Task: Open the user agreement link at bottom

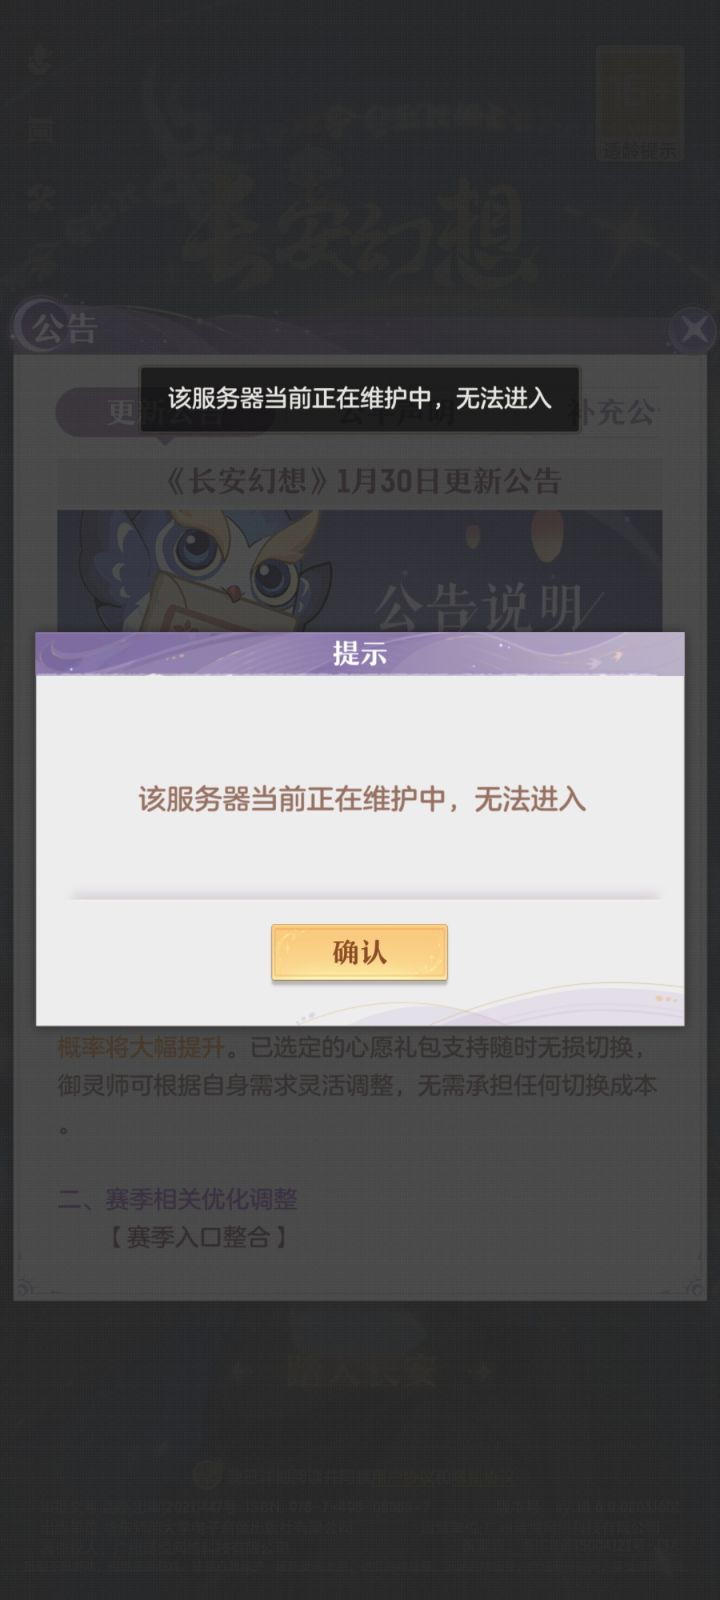Action: click(450, 1476)
